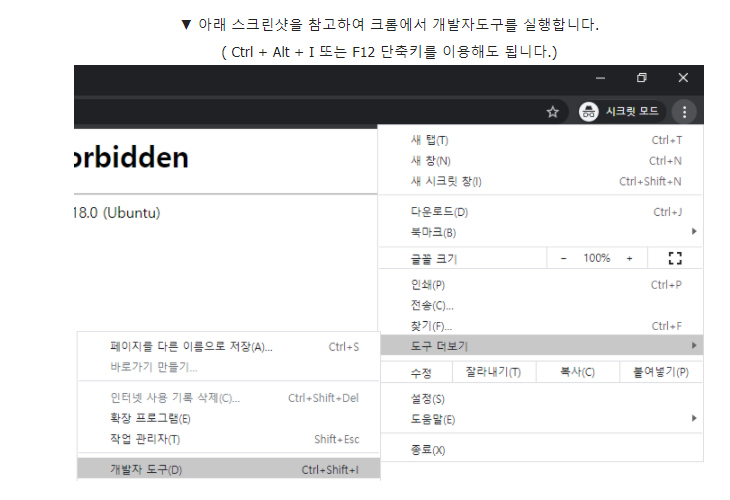The height and width of the screenshot is (500, 730).
Task: Expand the 북마크(B) submenu
Action: (541, 232)
